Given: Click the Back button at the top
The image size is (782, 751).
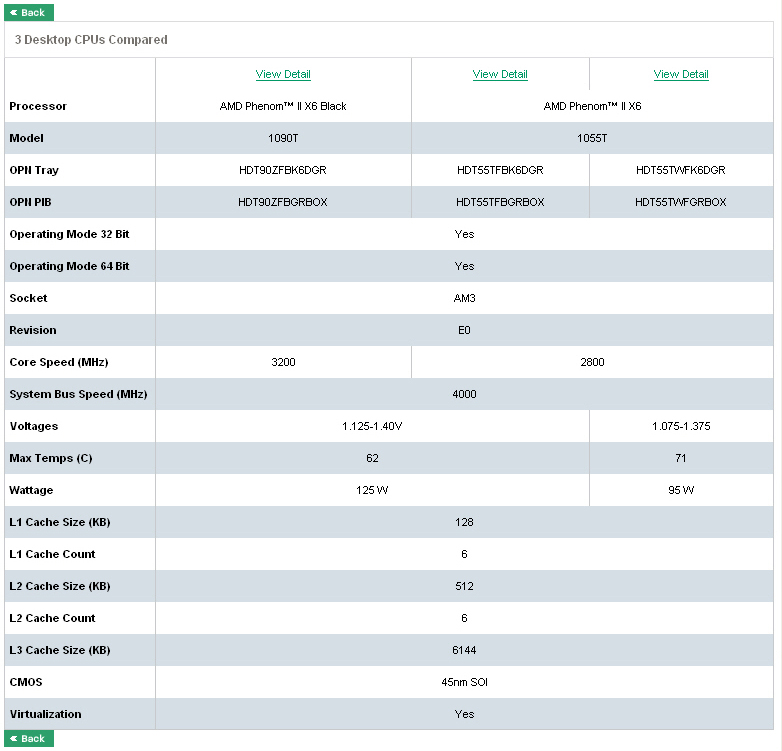Looking at the screenshot, I should (28, 12).
